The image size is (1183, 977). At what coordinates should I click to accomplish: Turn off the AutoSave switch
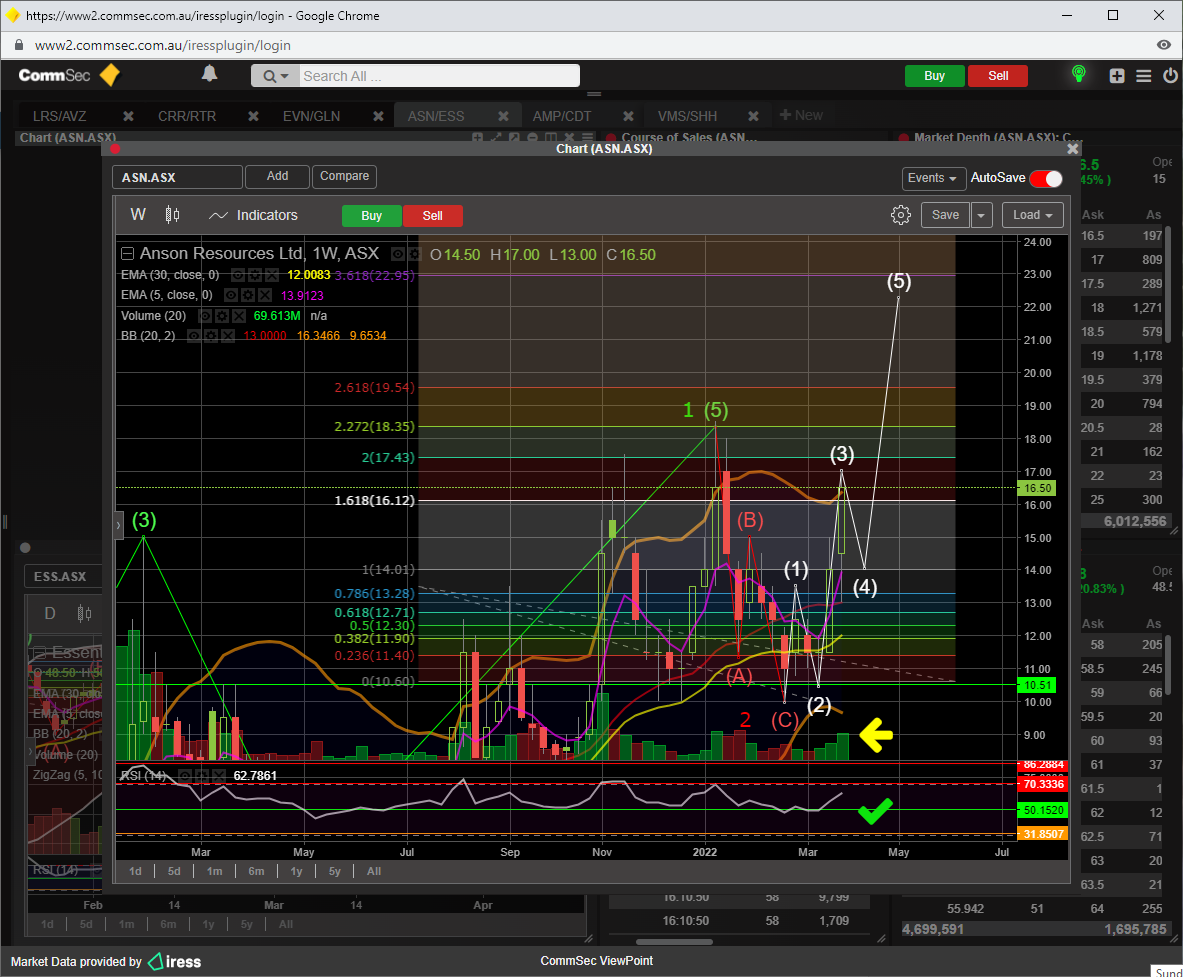pos(1046,178)
